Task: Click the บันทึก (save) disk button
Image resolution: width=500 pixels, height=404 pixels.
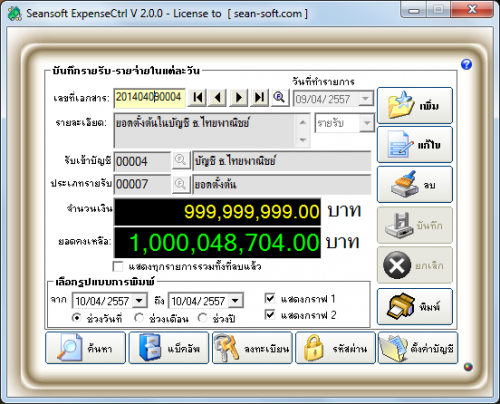Action: (x=415, y=225)
